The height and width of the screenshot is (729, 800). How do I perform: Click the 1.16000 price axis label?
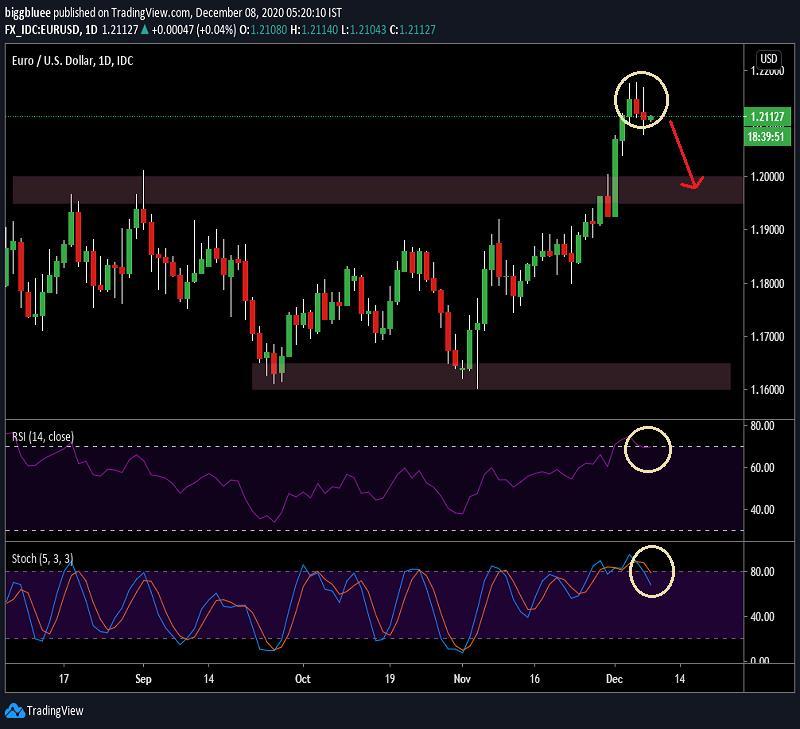click(x=767, y=389)
